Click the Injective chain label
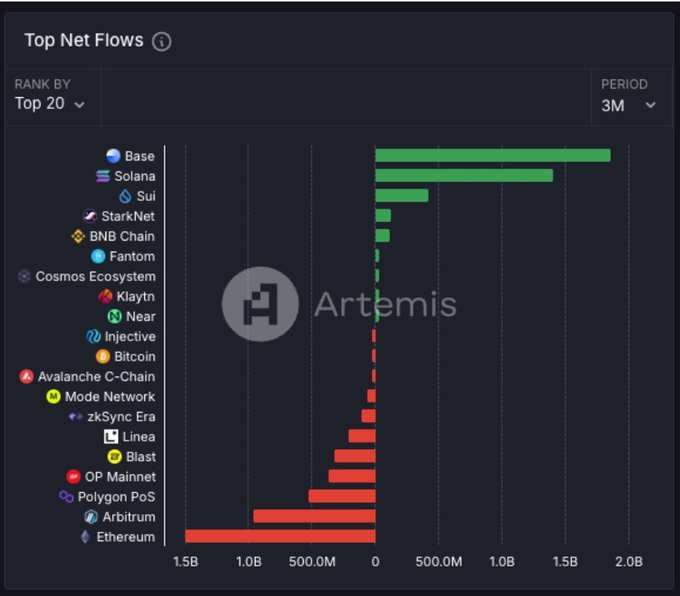 (x=130, y=337)
